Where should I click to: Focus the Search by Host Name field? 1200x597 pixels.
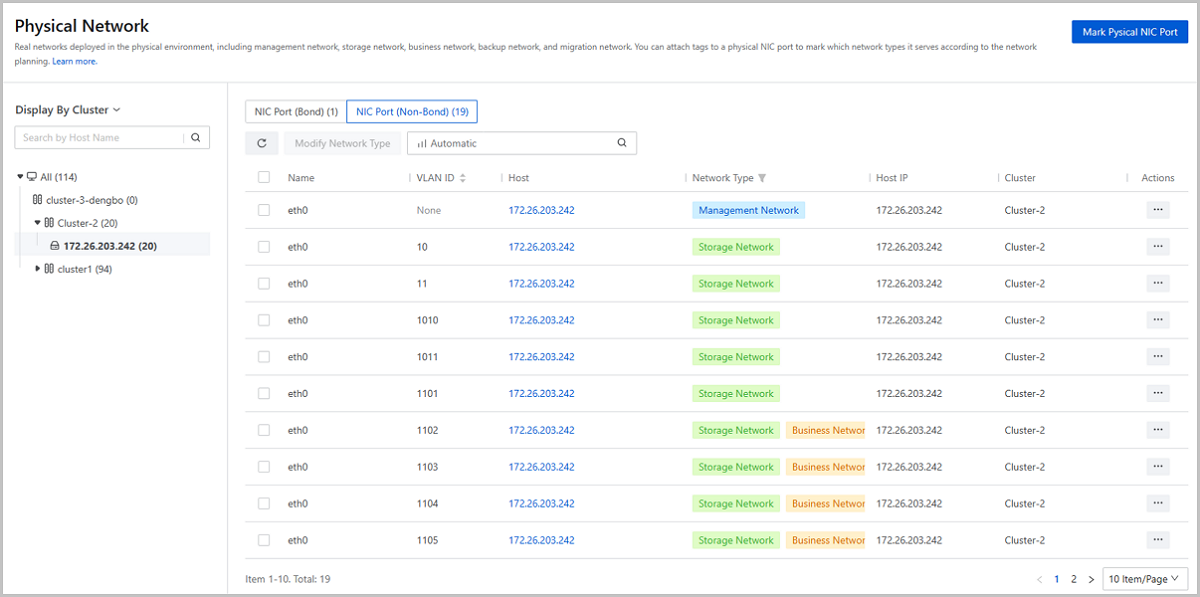pos(100,138)
